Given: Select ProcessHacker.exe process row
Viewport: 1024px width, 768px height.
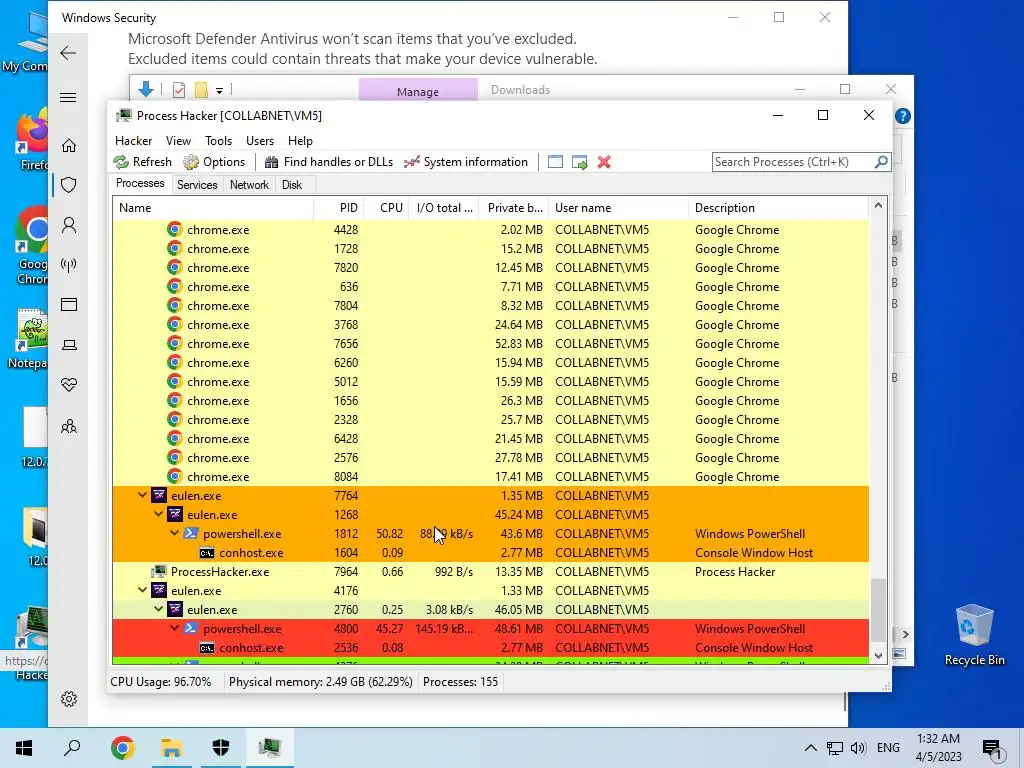Looking at the screenshot, I should tap(490, 571).
